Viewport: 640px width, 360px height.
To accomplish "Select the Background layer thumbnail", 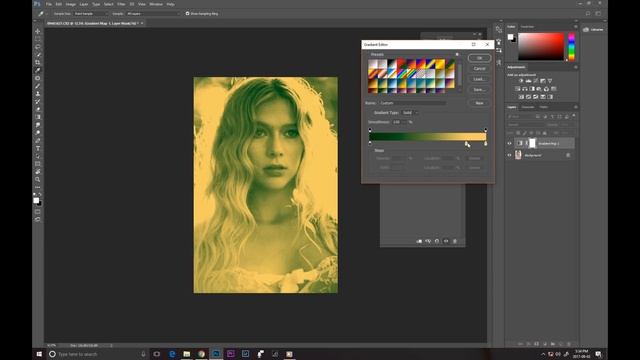I will click(x=518, y=155).
